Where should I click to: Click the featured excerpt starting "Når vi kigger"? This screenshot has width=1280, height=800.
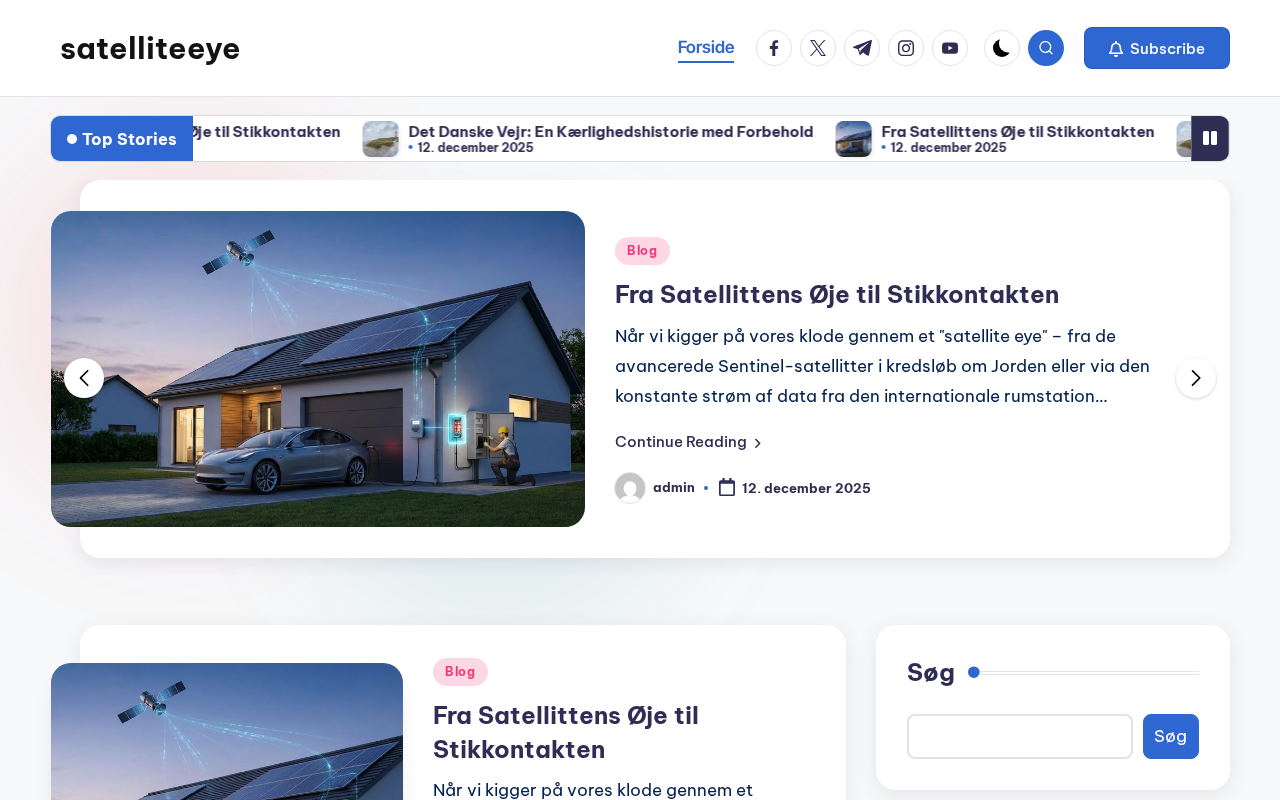point(883,366)
